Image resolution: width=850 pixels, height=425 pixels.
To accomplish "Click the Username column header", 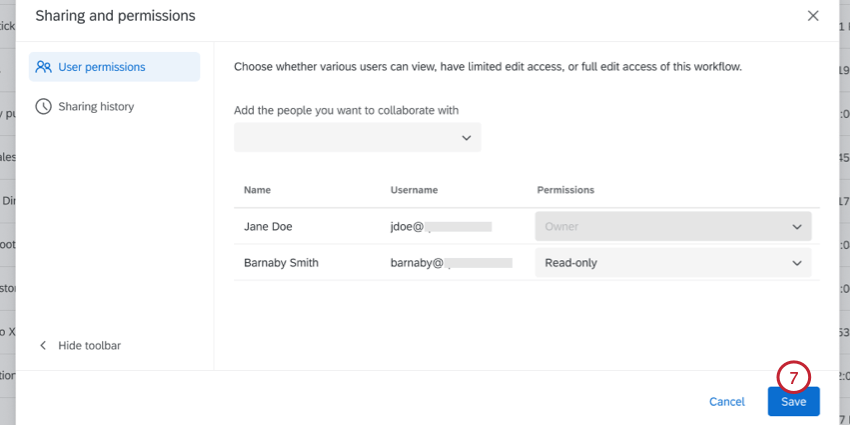I will coord(414,189).
